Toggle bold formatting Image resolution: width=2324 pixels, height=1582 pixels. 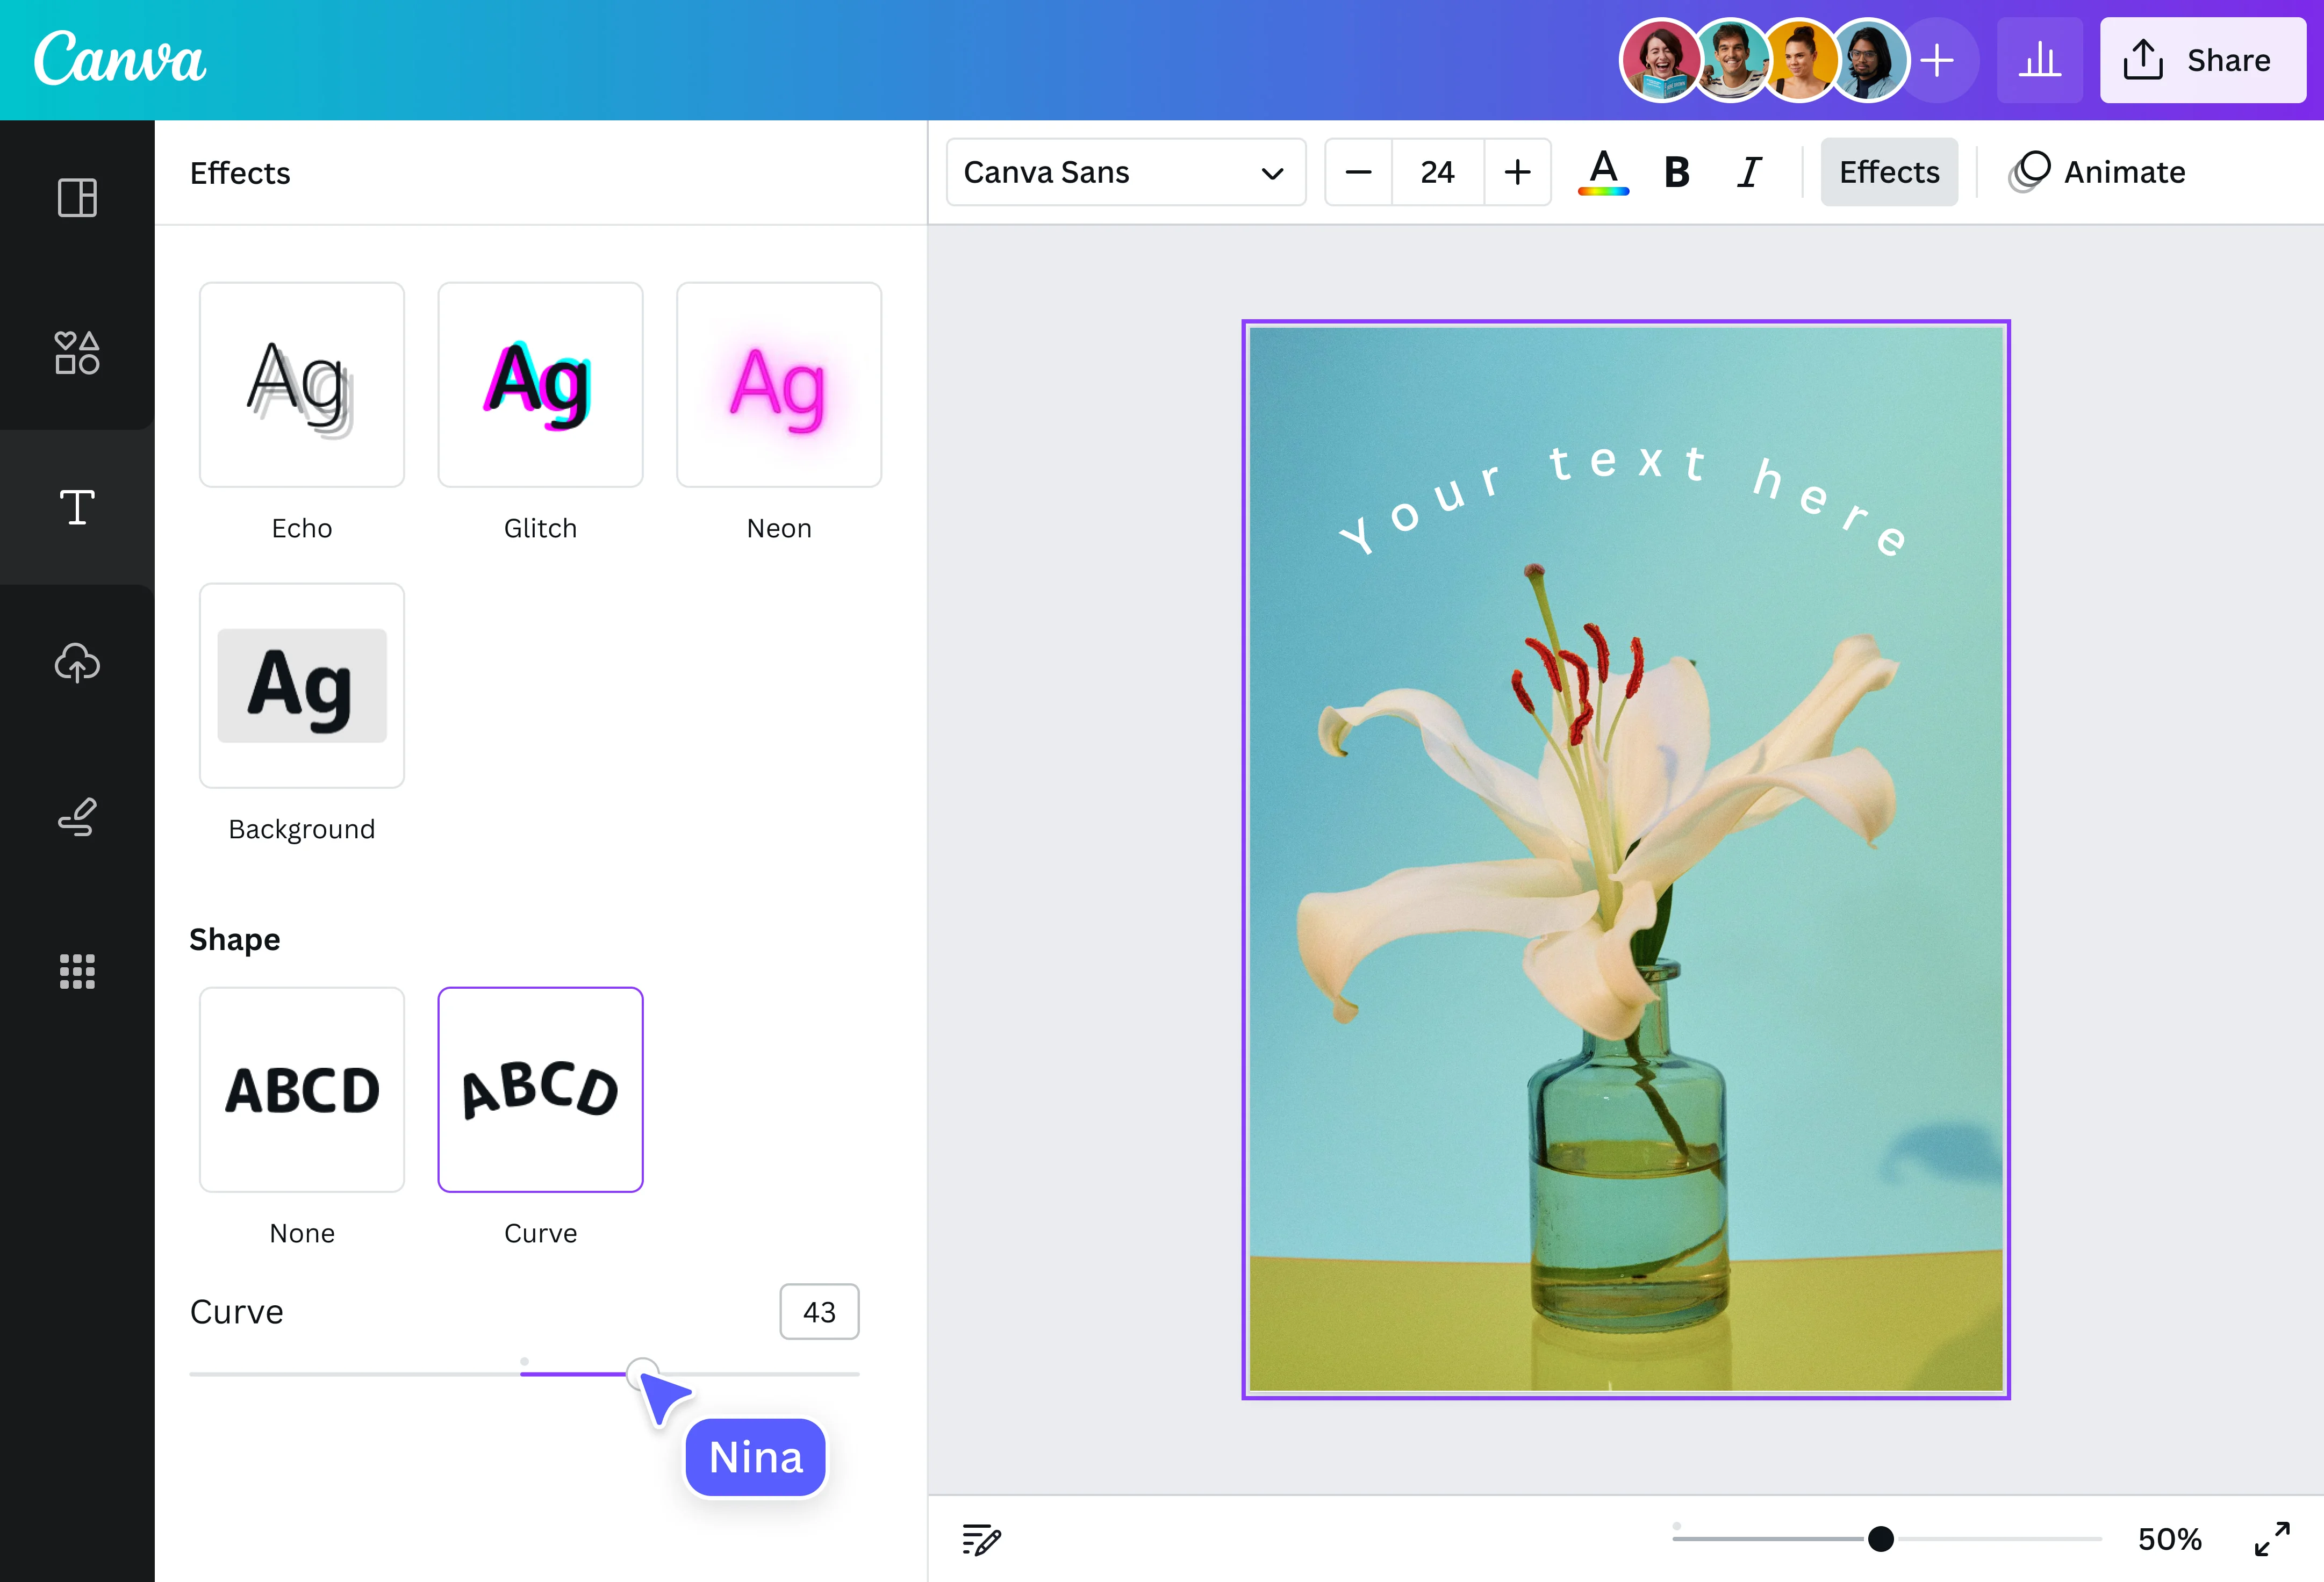pos(1676,171)
